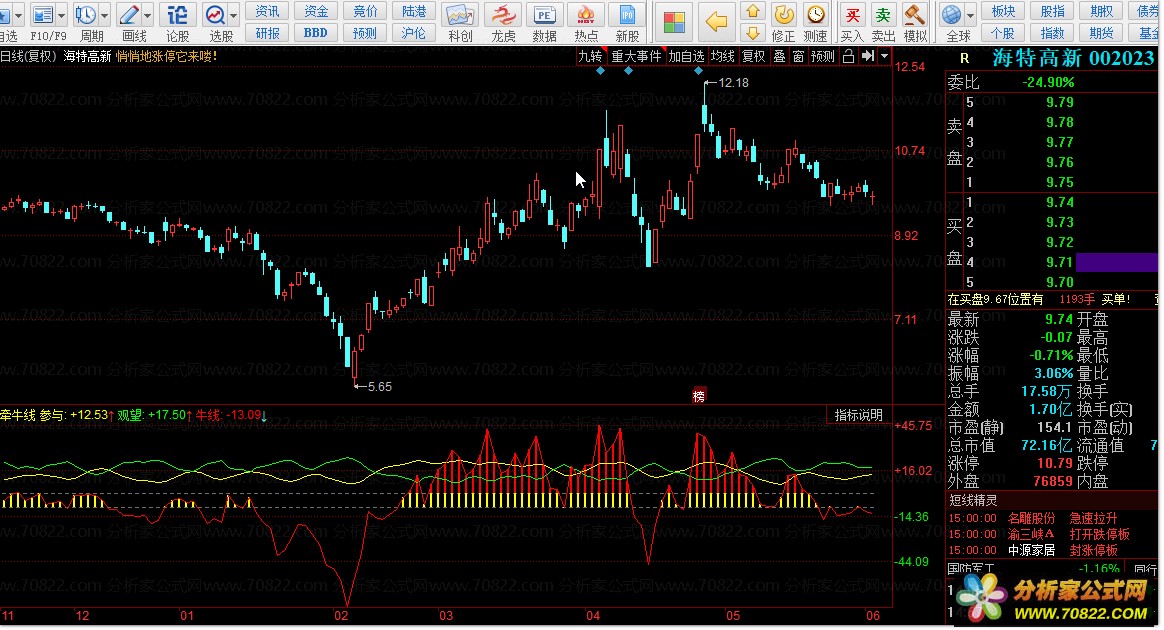Click the 期货 futures button
This screenshot has height=630, width=1164.
pos(1101,33)
